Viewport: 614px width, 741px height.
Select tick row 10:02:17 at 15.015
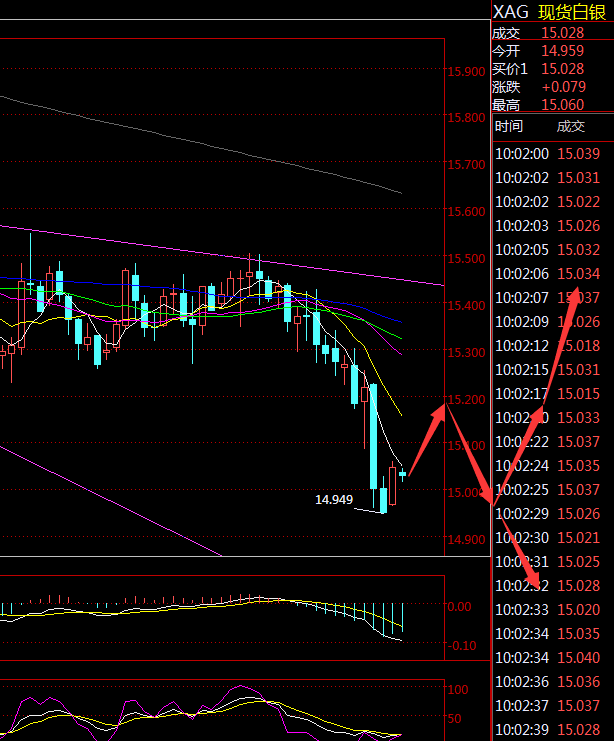click(547, 394)
